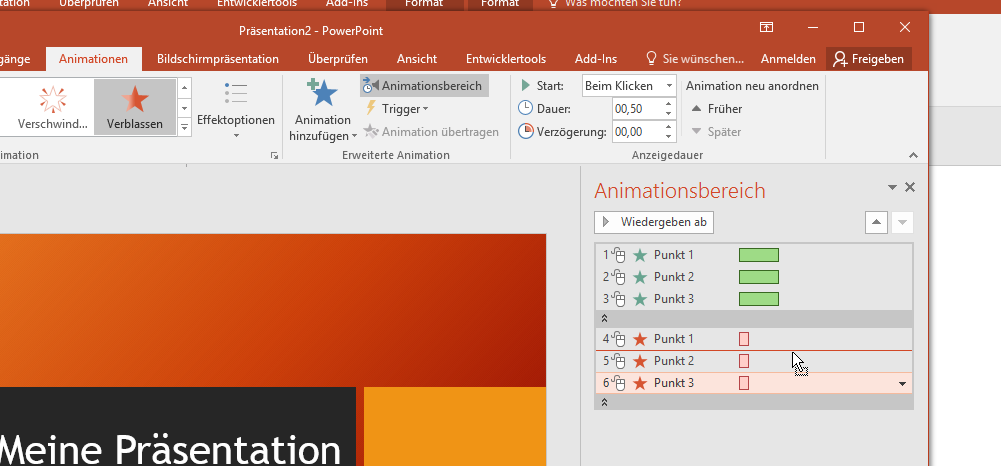Click red timing marker of animation 6
Image resolution: width=1001 pixels, height=466 pixels.
tap(744, 383)
